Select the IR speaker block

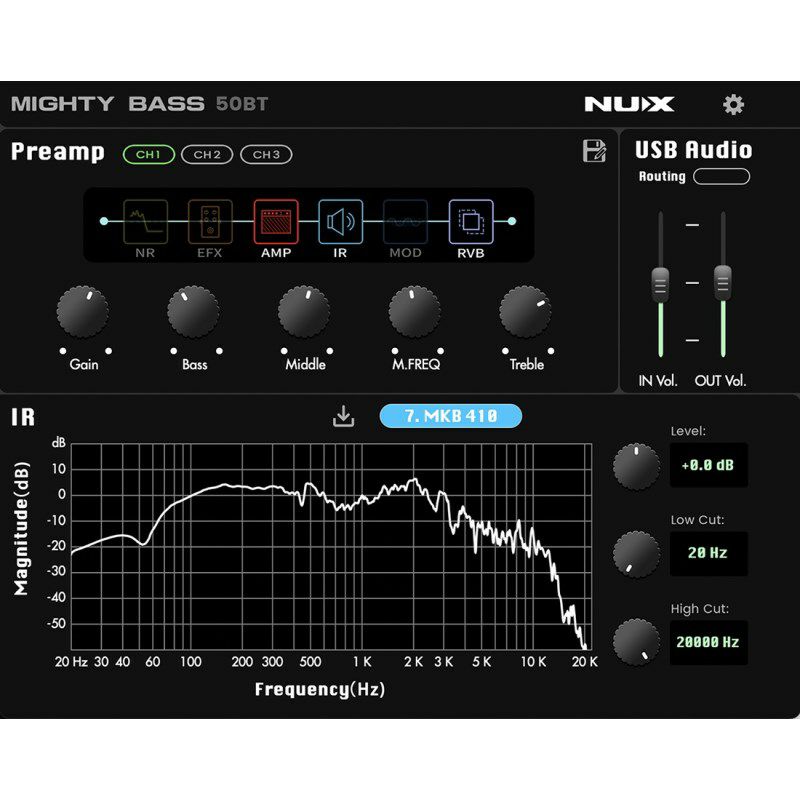point(341,222)
